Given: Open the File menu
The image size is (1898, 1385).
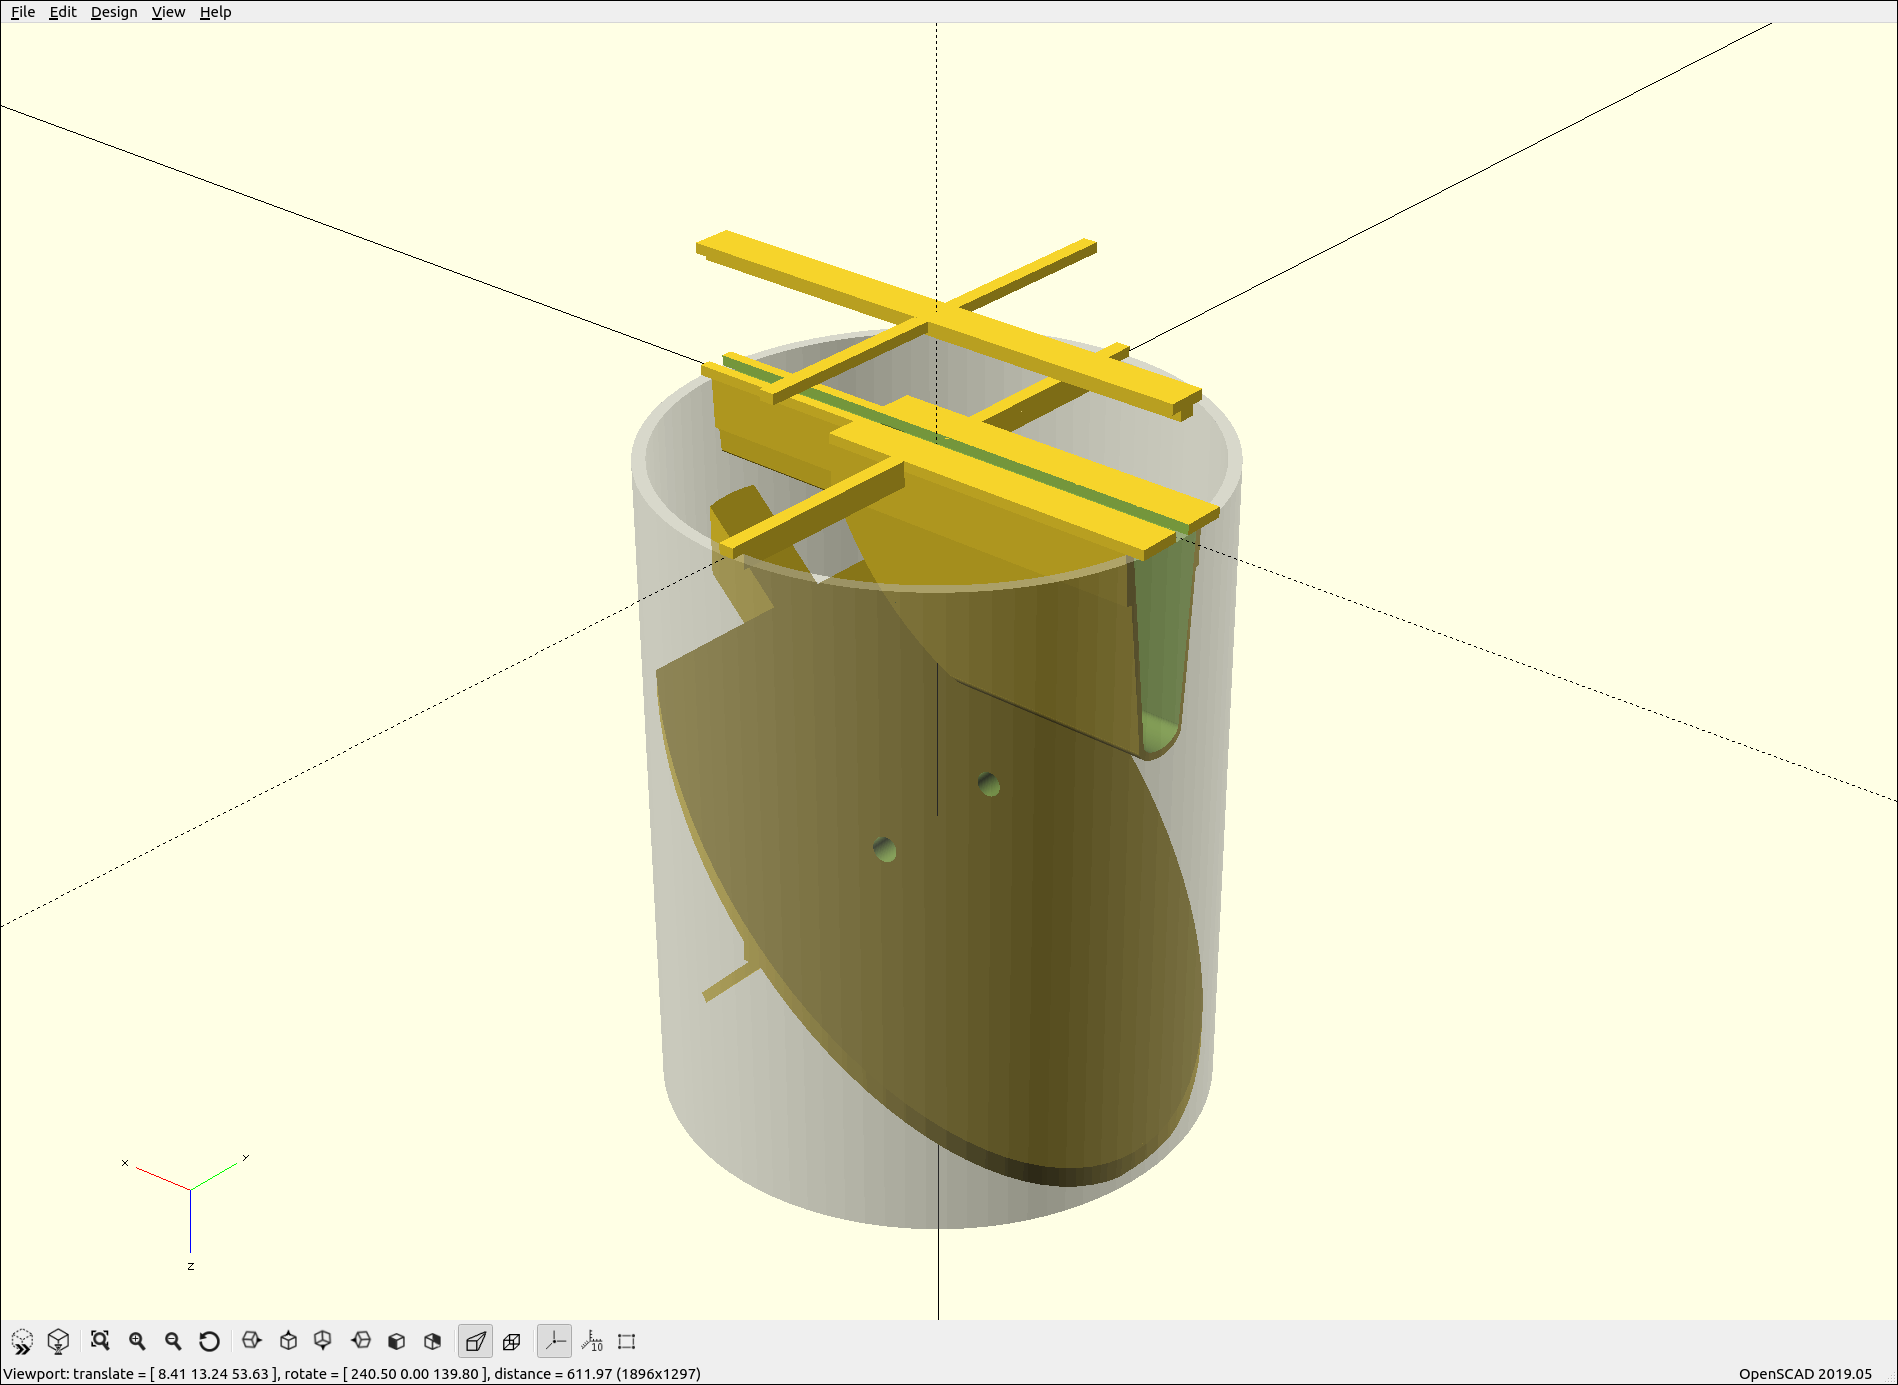Looking at the screenshot, I should 23,12.
